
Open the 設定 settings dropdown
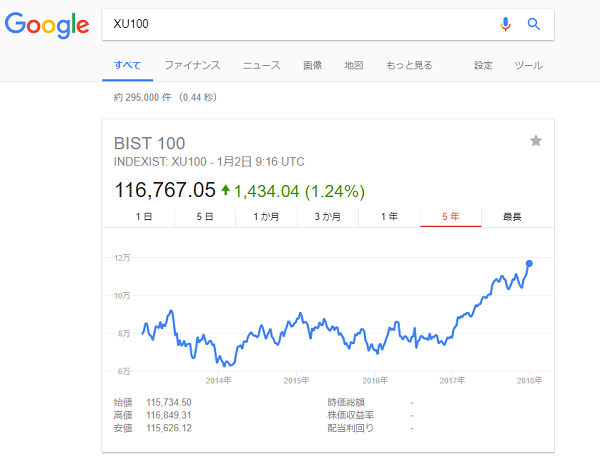point(483,65)
